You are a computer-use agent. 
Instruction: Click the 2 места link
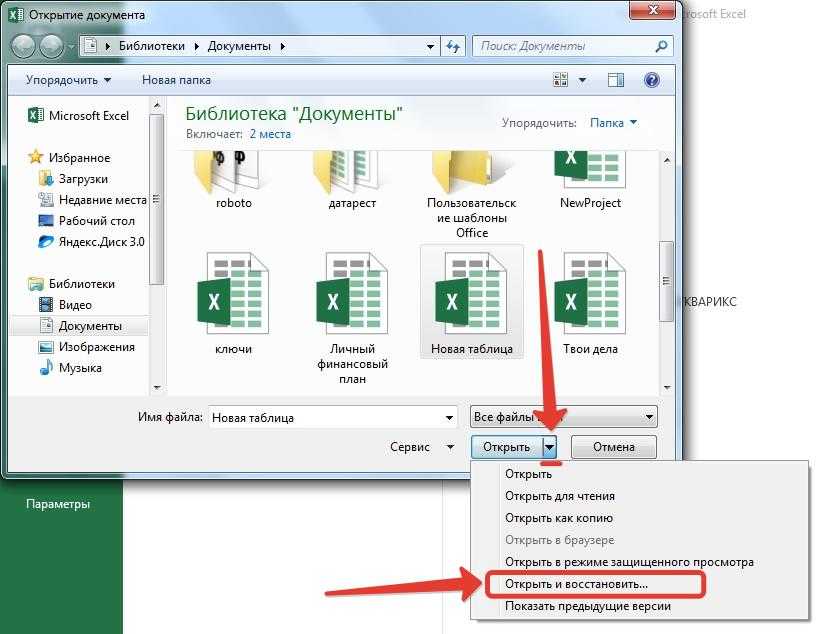click(x=270, y=134)
